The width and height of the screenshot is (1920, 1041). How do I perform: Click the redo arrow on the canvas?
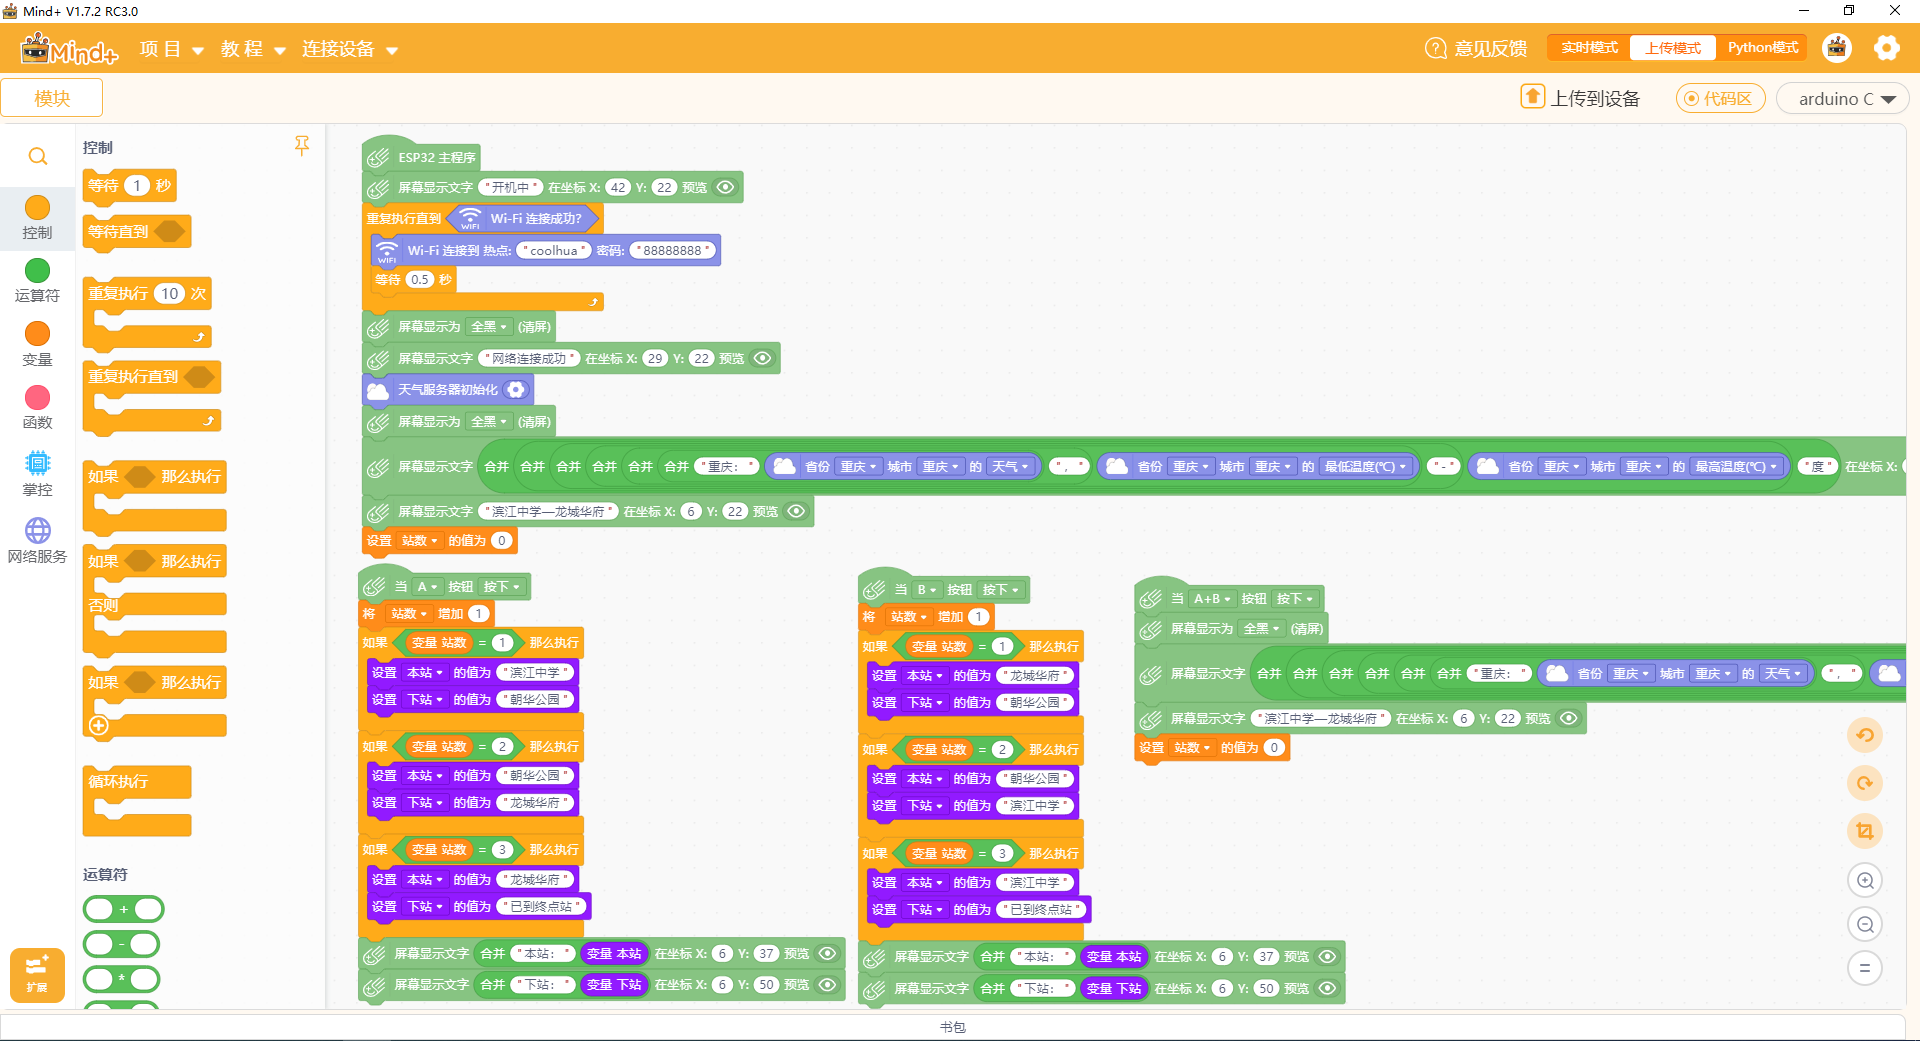[x=1865, y=783]
